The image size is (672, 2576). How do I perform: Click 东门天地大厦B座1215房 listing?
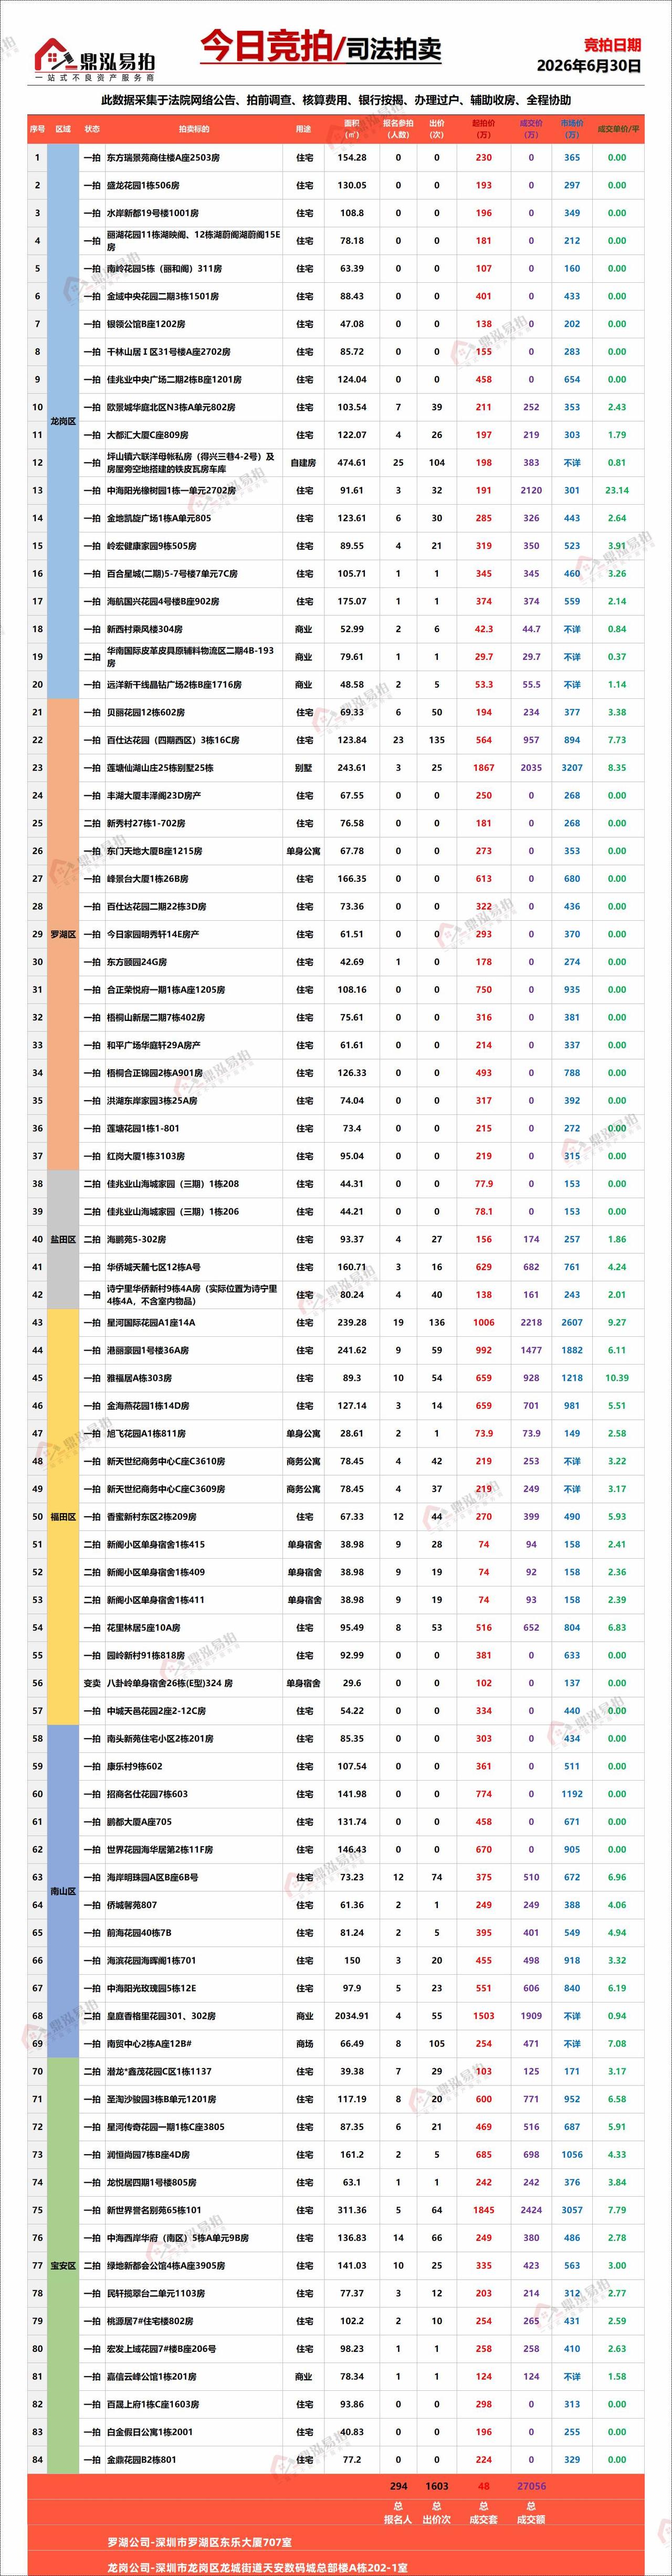pyautogui.click(x=155, y=851)
